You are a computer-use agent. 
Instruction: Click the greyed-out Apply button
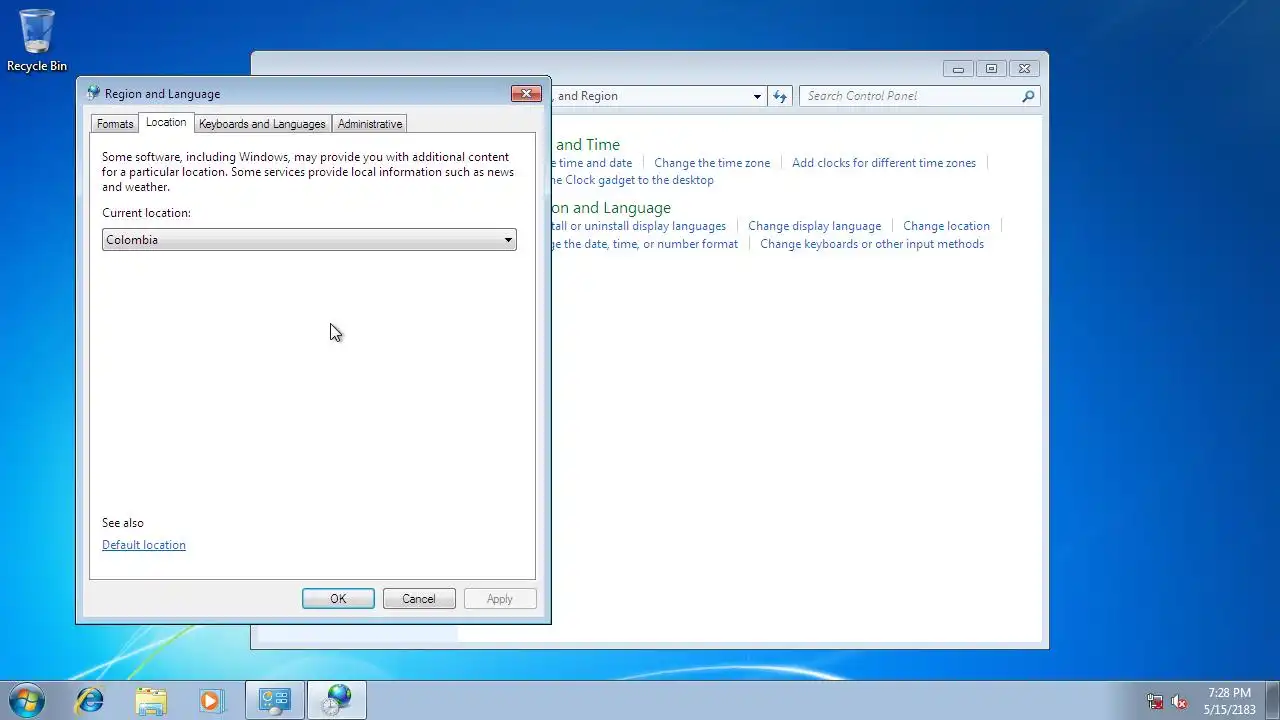pyautogui.click(x=500, y=599)
